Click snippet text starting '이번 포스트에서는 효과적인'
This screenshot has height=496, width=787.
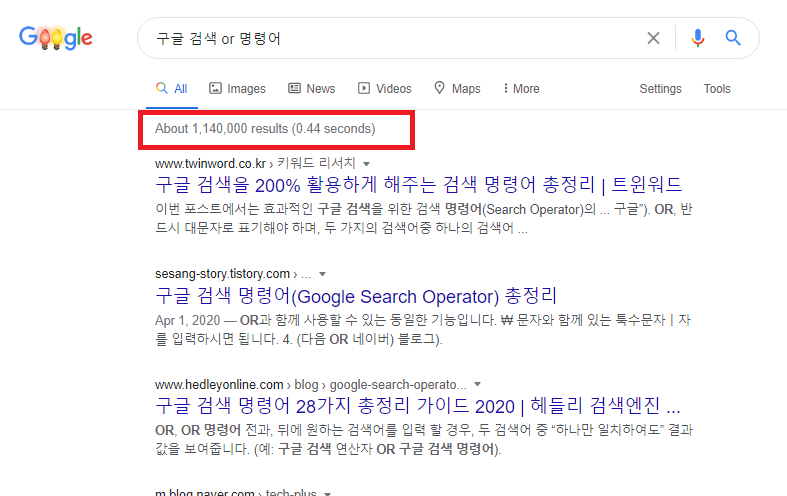(424, 218)
